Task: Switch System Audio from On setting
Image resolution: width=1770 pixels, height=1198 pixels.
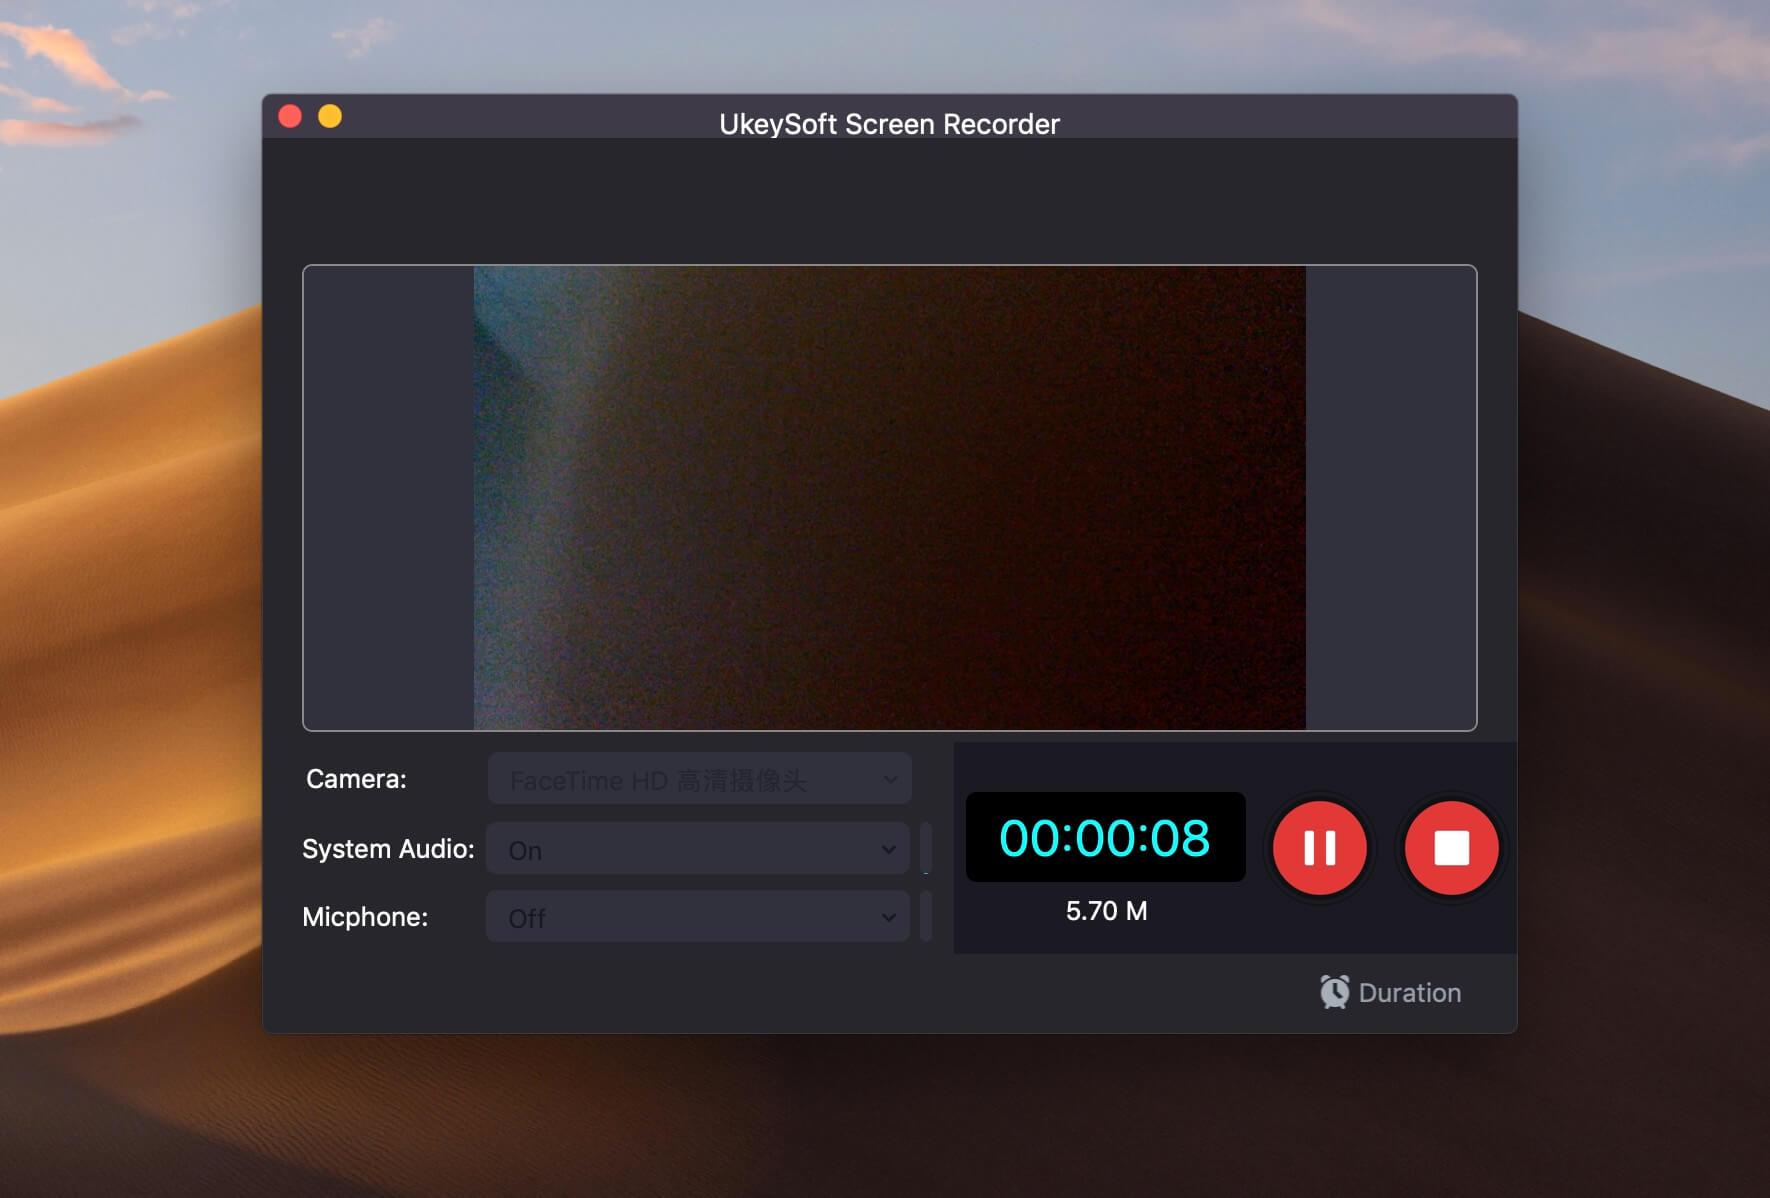Action: (697, 849)
